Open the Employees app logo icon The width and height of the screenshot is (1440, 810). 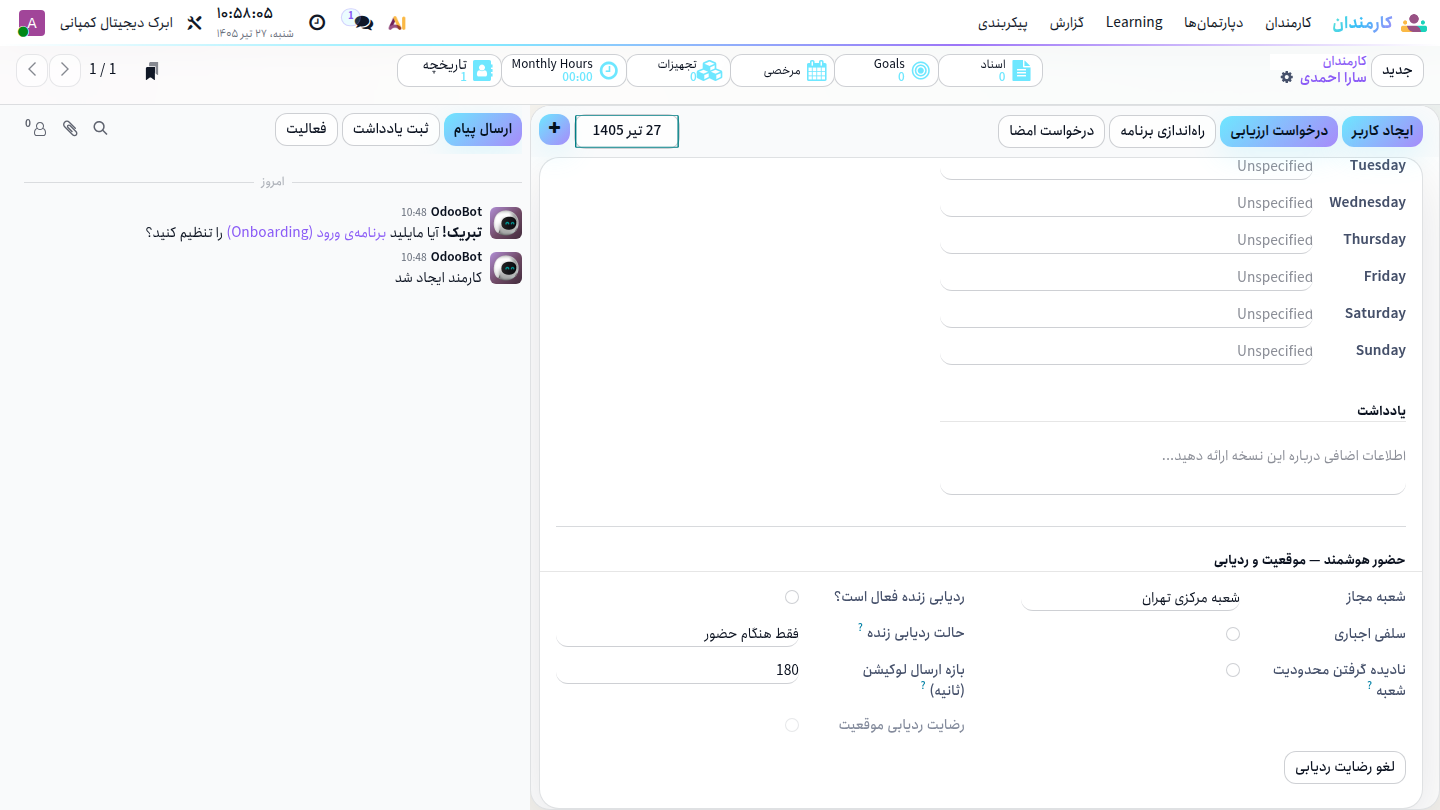pyautogui.click(x=1414, y=23)
